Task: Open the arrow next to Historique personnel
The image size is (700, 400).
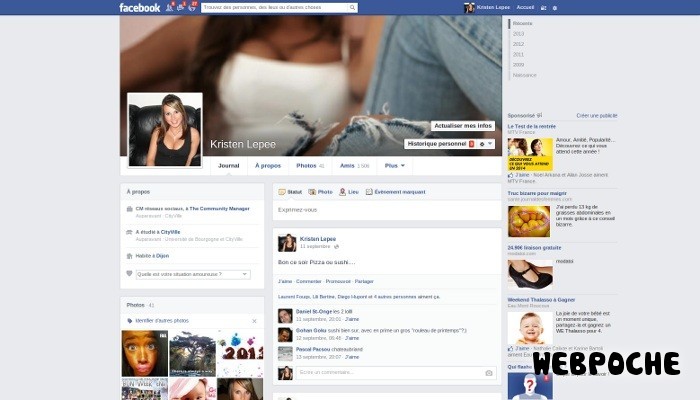Action: pos(490,144)
